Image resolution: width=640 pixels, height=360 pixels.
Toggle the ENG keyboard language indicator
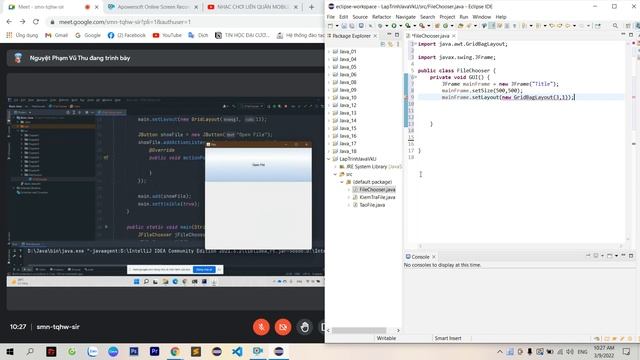pyautogui.click(x=582, y=351)
